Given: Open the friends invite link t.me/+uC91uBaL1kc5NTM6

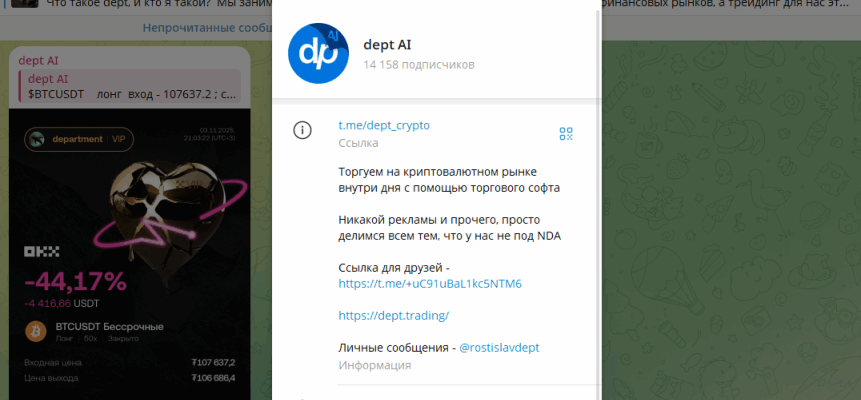Looking at the screenshot, I should pyautogui.click(x=429, y=283).
